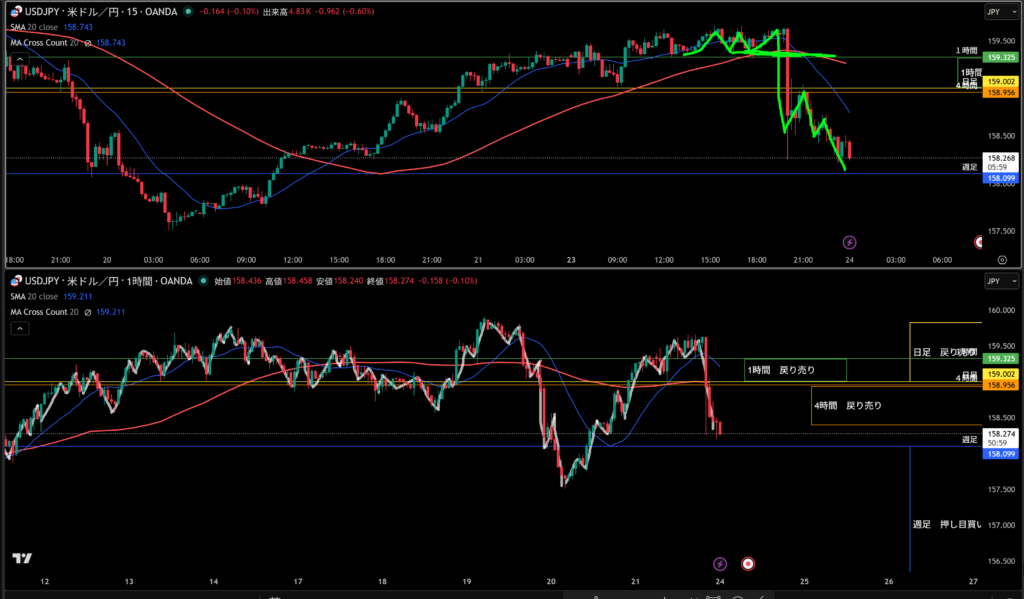The width and height of the screenshot is (1024, 599).
Task: Collapse the indicator legend on the top chart
Action: [20, 57]
